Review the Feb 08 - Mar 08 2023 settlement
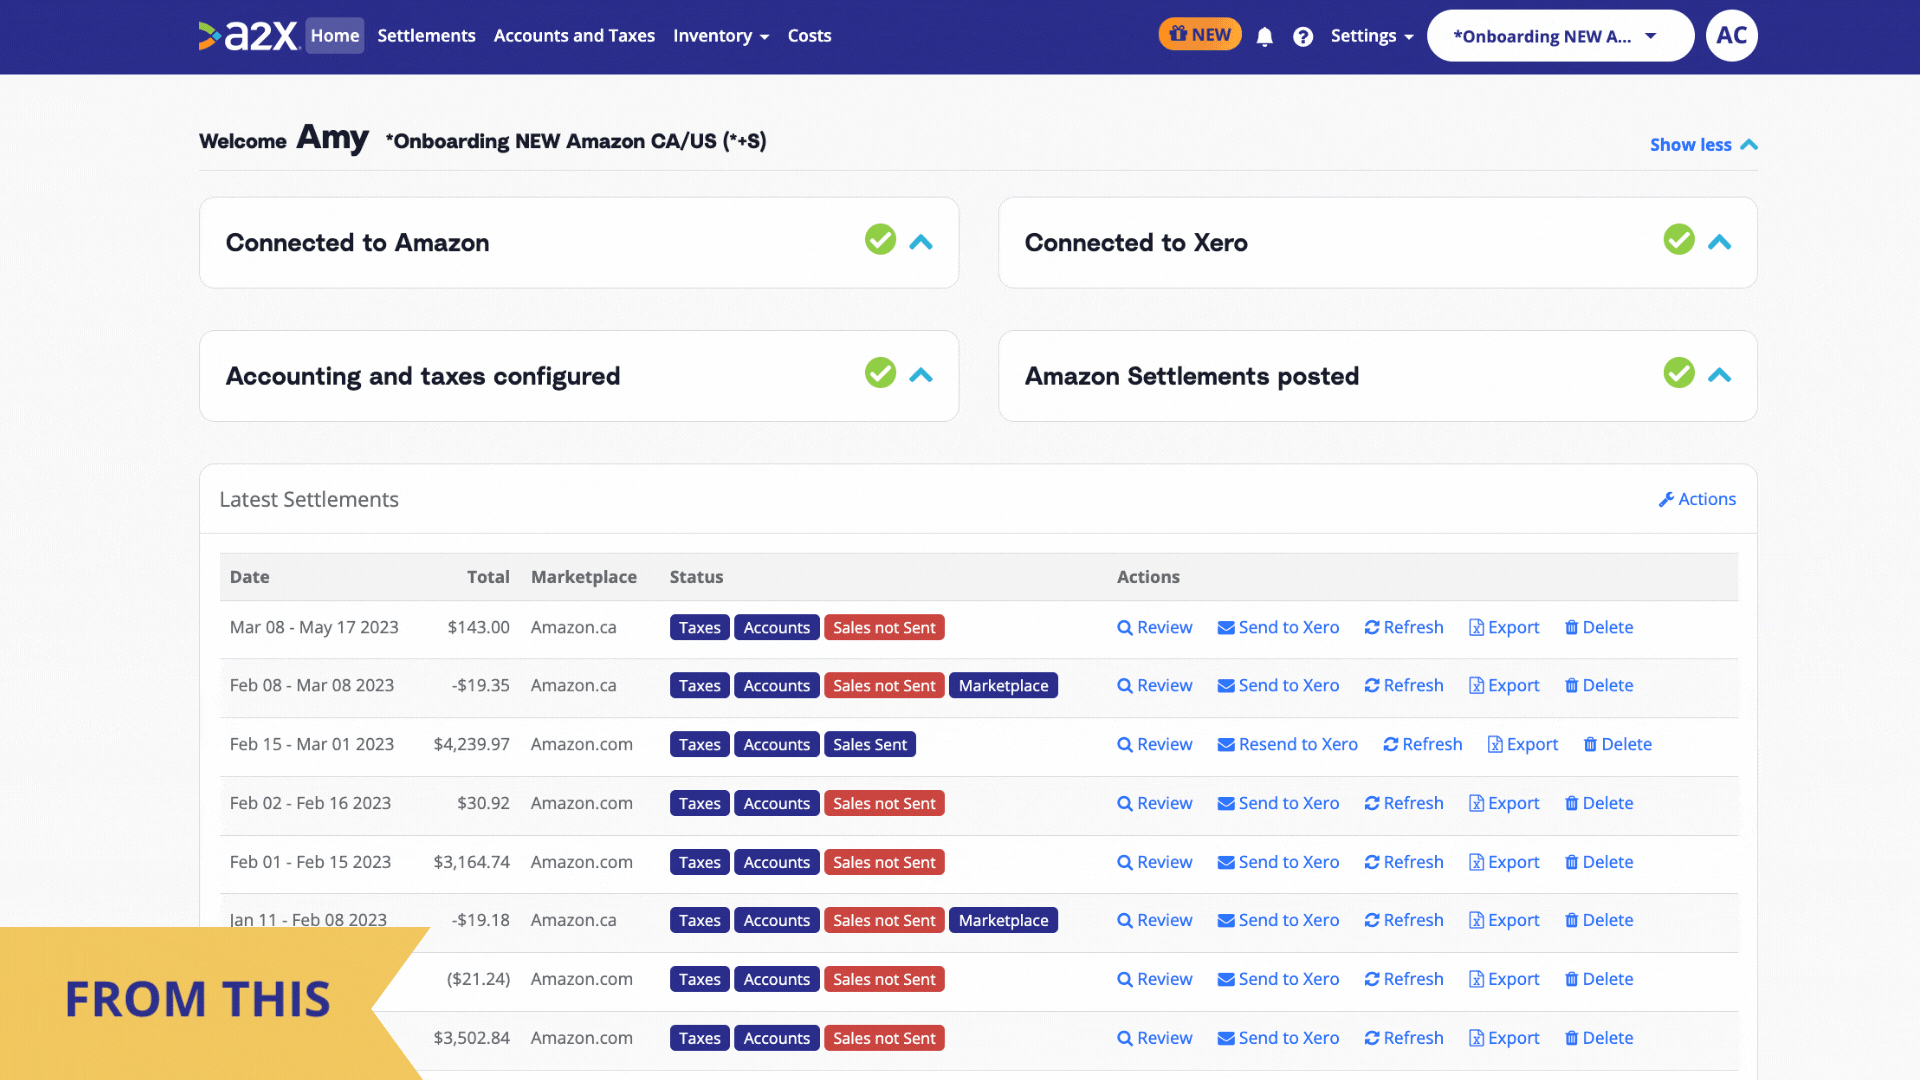The image size is (1920, 1080). tap(1155, 686)
